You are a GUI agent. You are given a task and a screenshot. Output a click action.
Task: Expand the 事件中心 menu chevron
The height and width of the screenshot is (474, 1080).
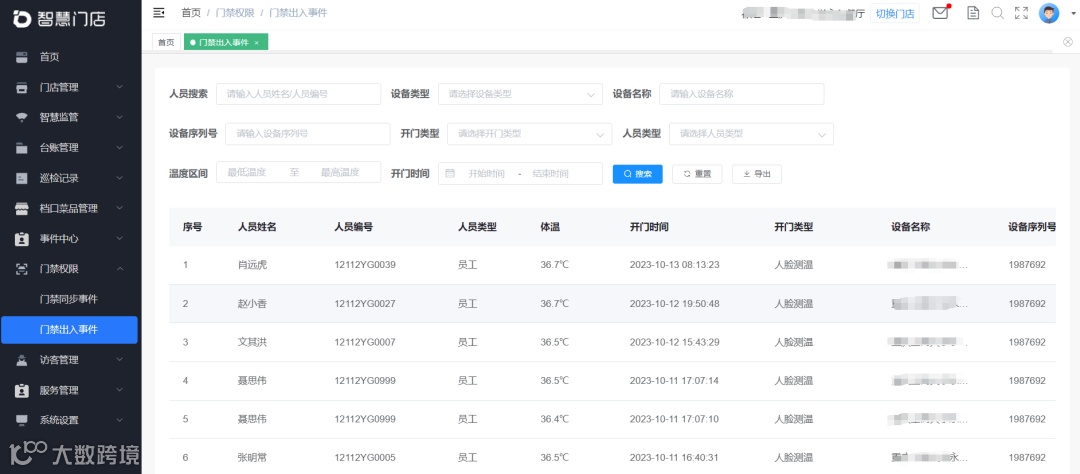[119, 239]
